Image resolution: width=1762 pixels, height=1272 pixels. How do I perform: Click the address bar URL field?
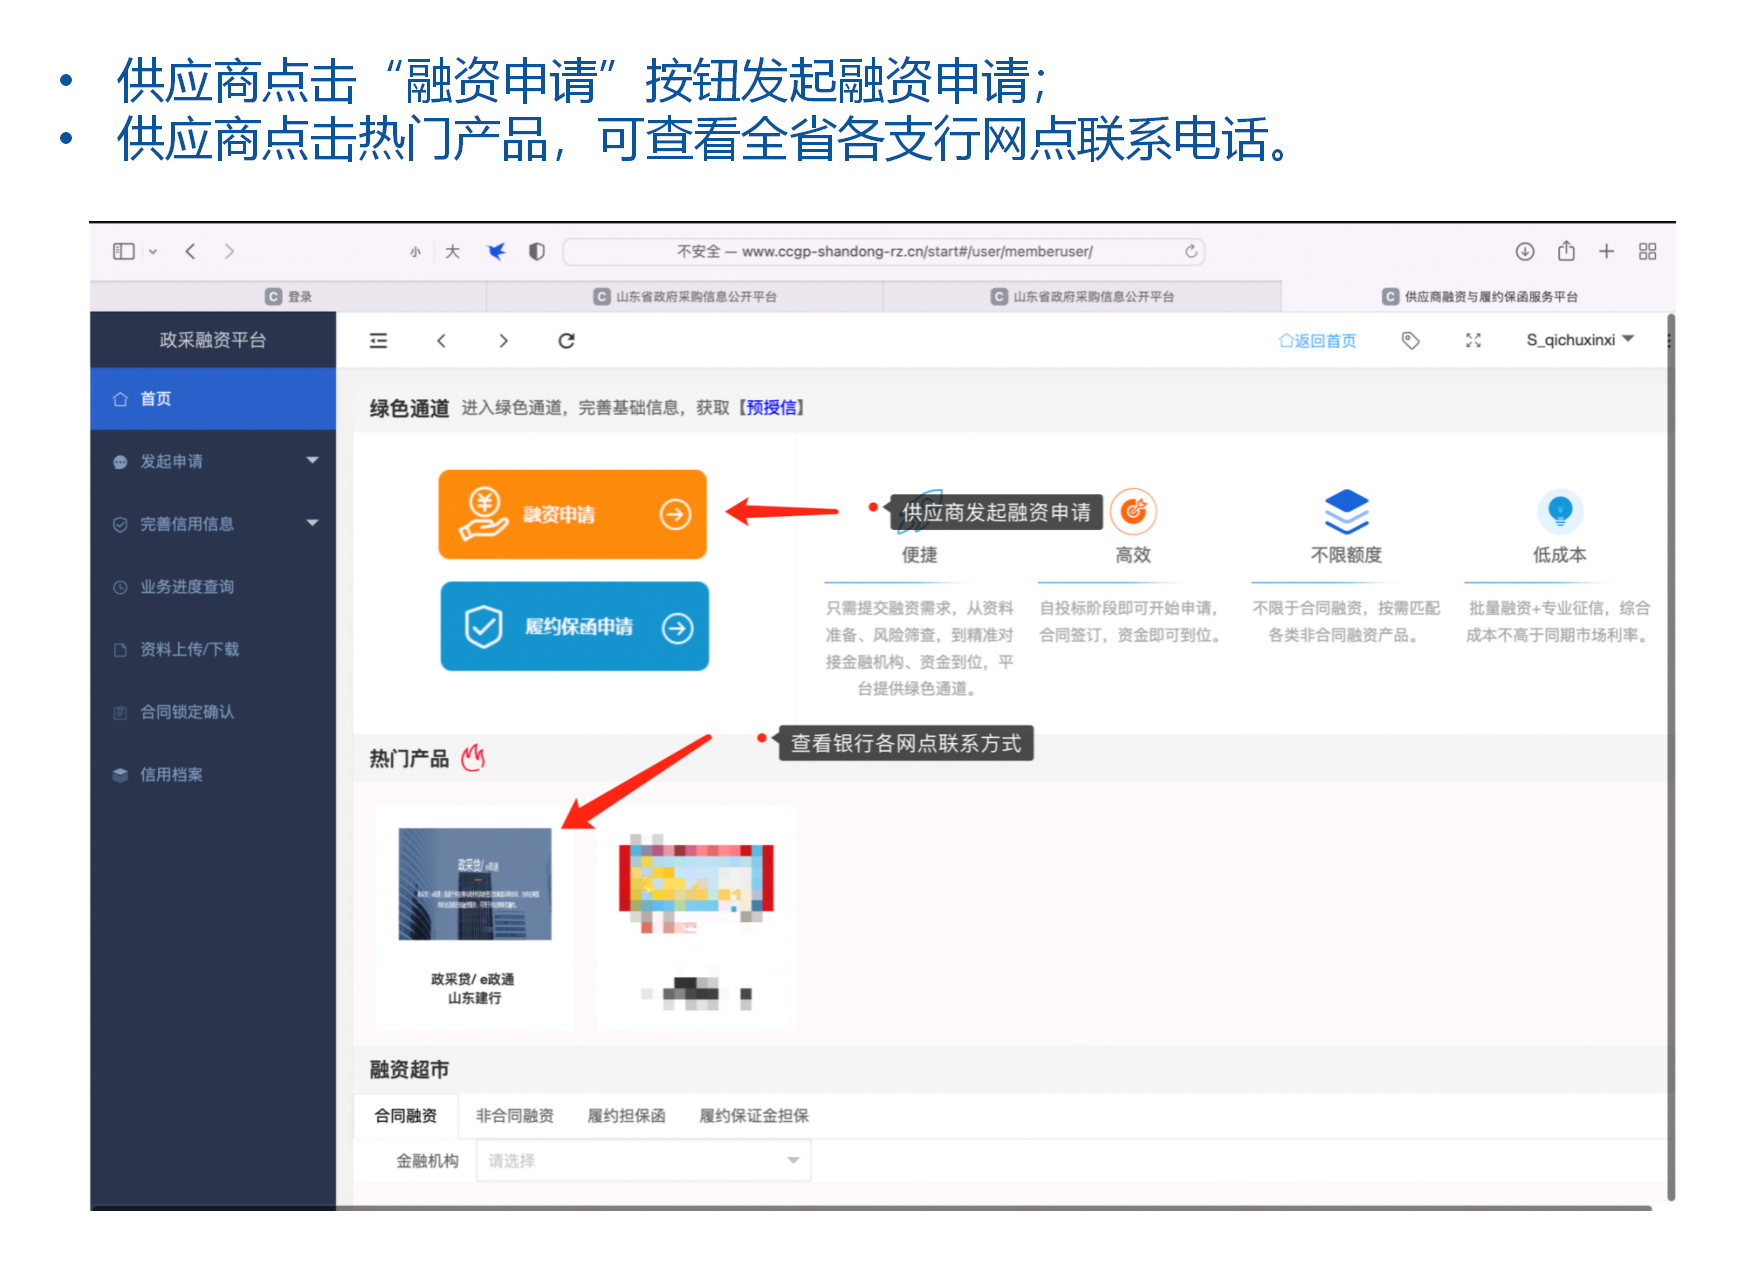[x=884, y=251]
